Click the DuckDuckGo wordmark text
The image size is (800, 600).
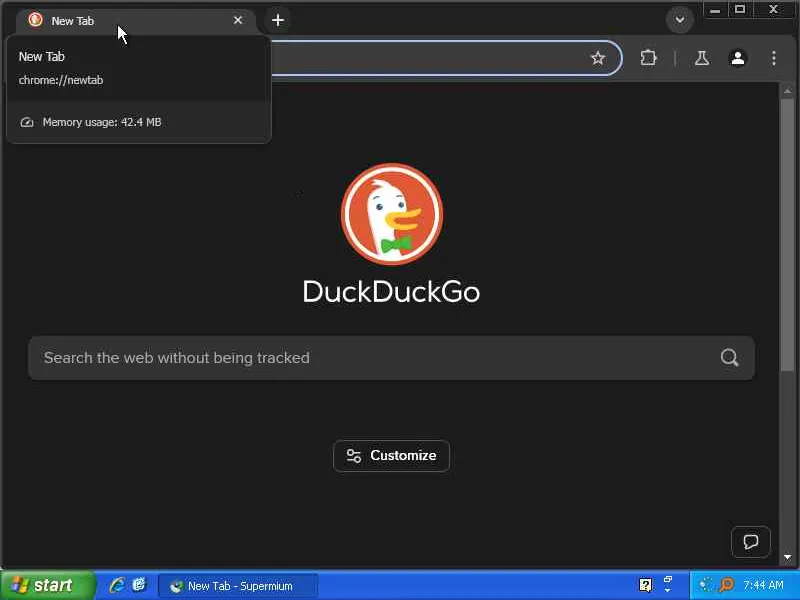point(391,292)
